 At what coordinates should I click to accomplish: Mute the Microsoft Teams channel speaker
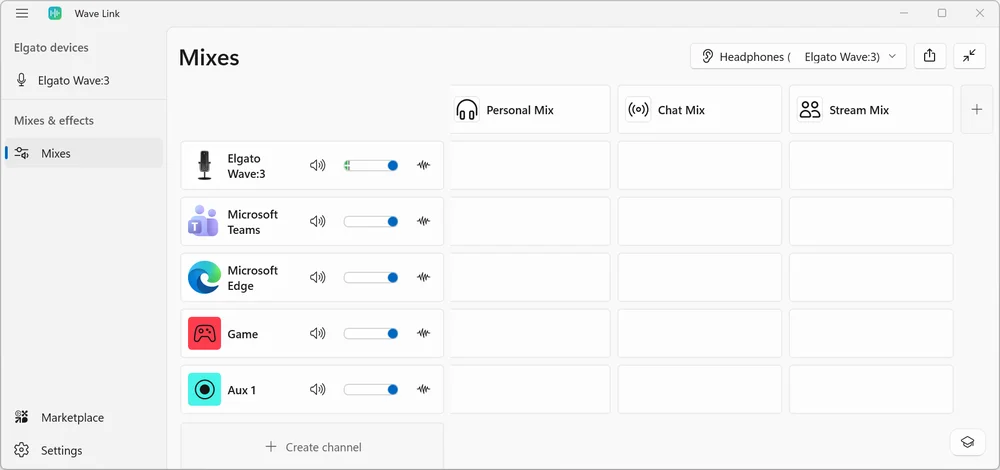[318, 221]
